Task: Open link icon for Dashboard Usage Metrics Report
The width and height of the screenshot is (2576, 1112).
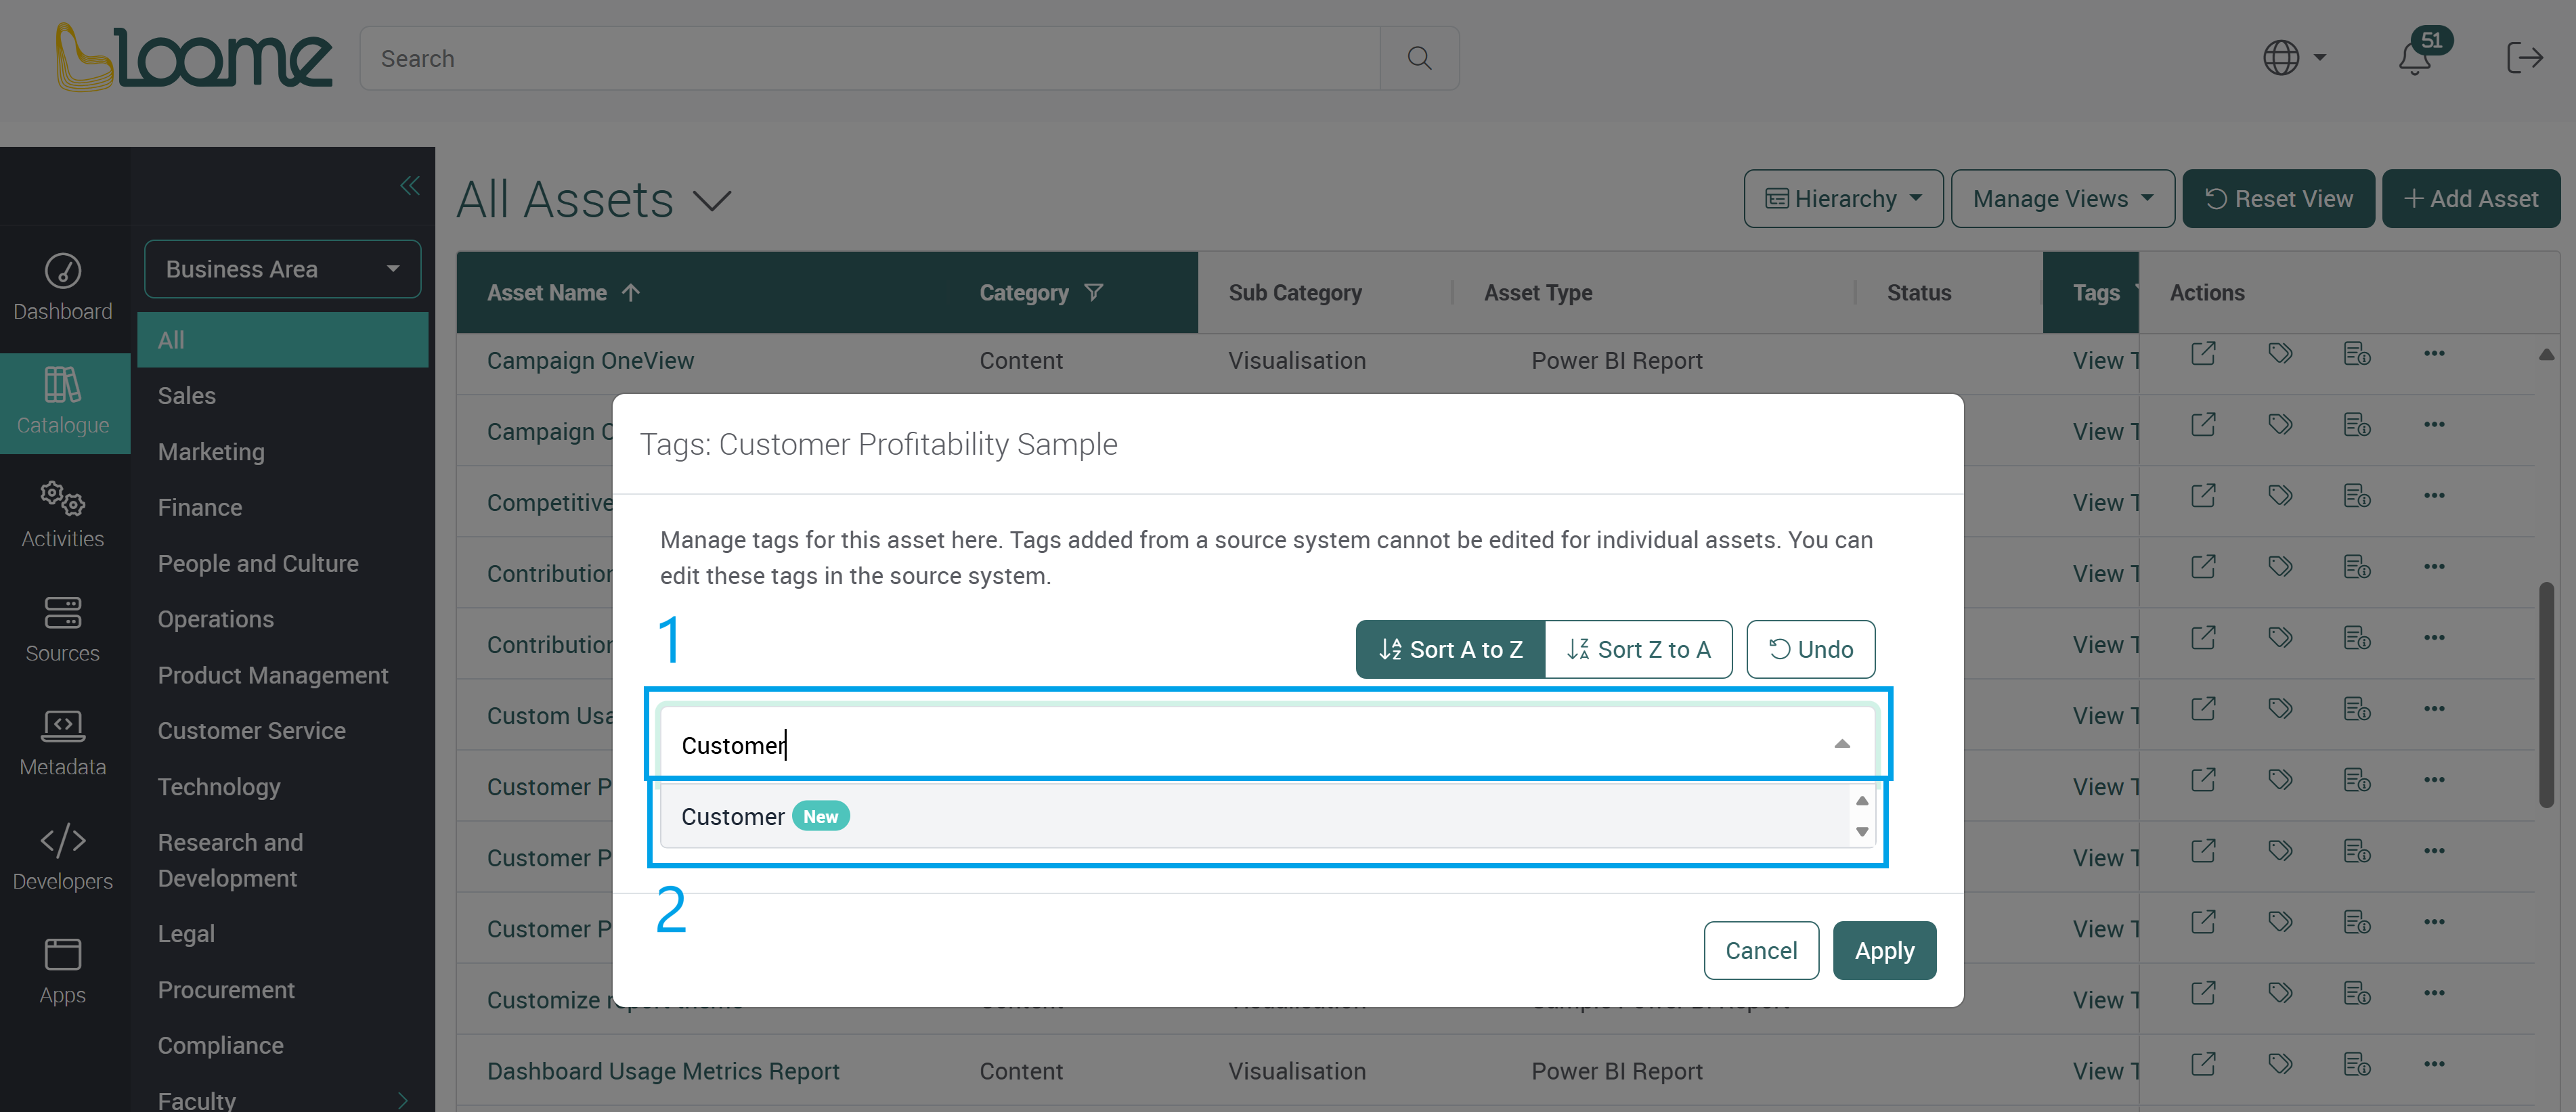Action: (x=2203, y=1064)
